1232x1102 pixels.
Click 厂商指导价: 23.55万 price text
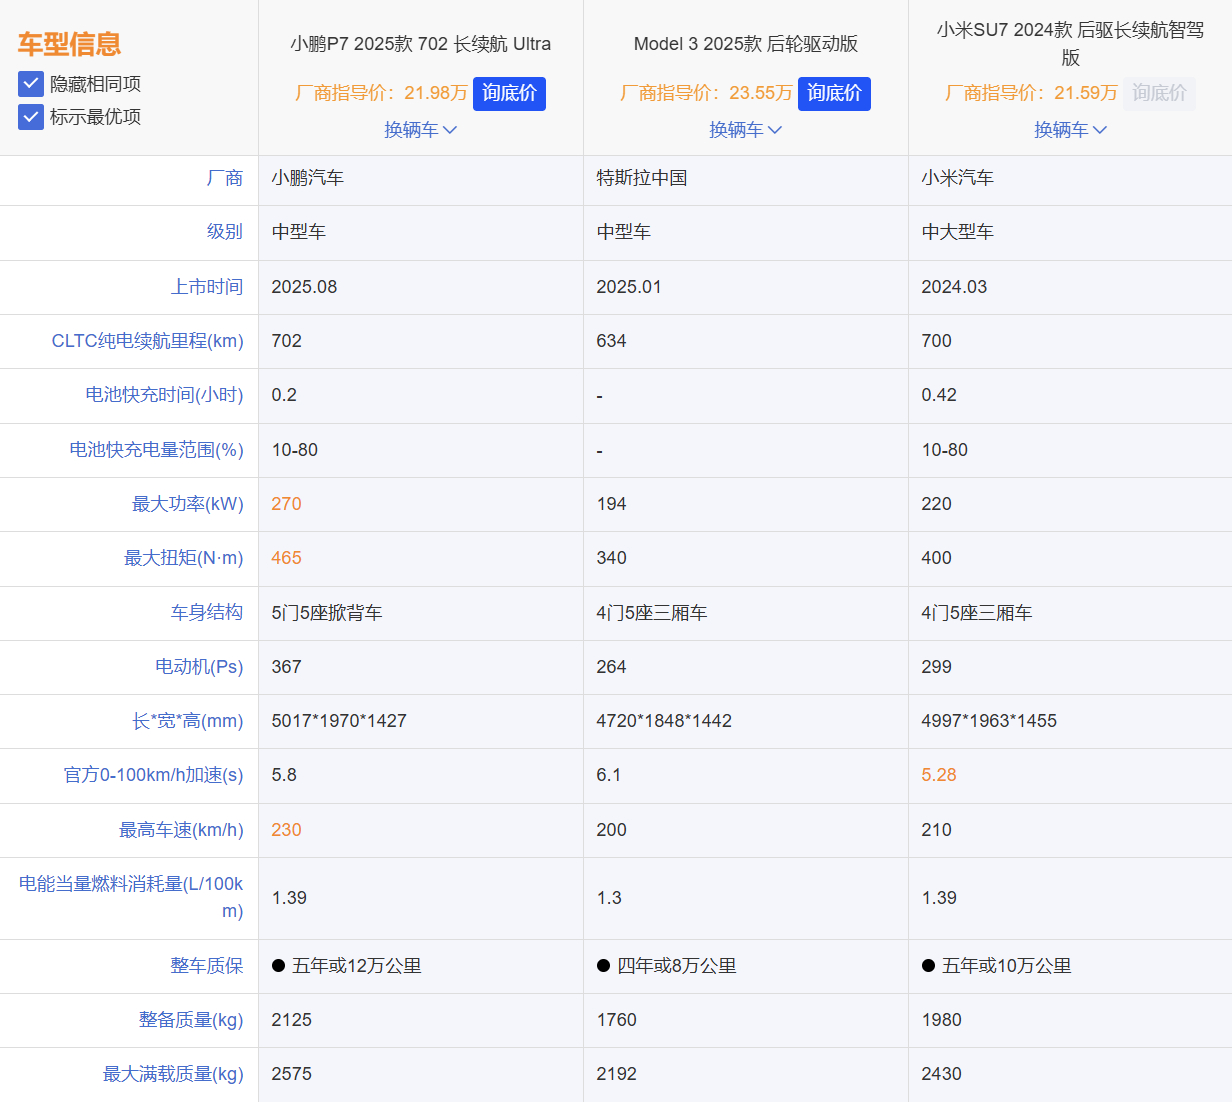point(706,93)
